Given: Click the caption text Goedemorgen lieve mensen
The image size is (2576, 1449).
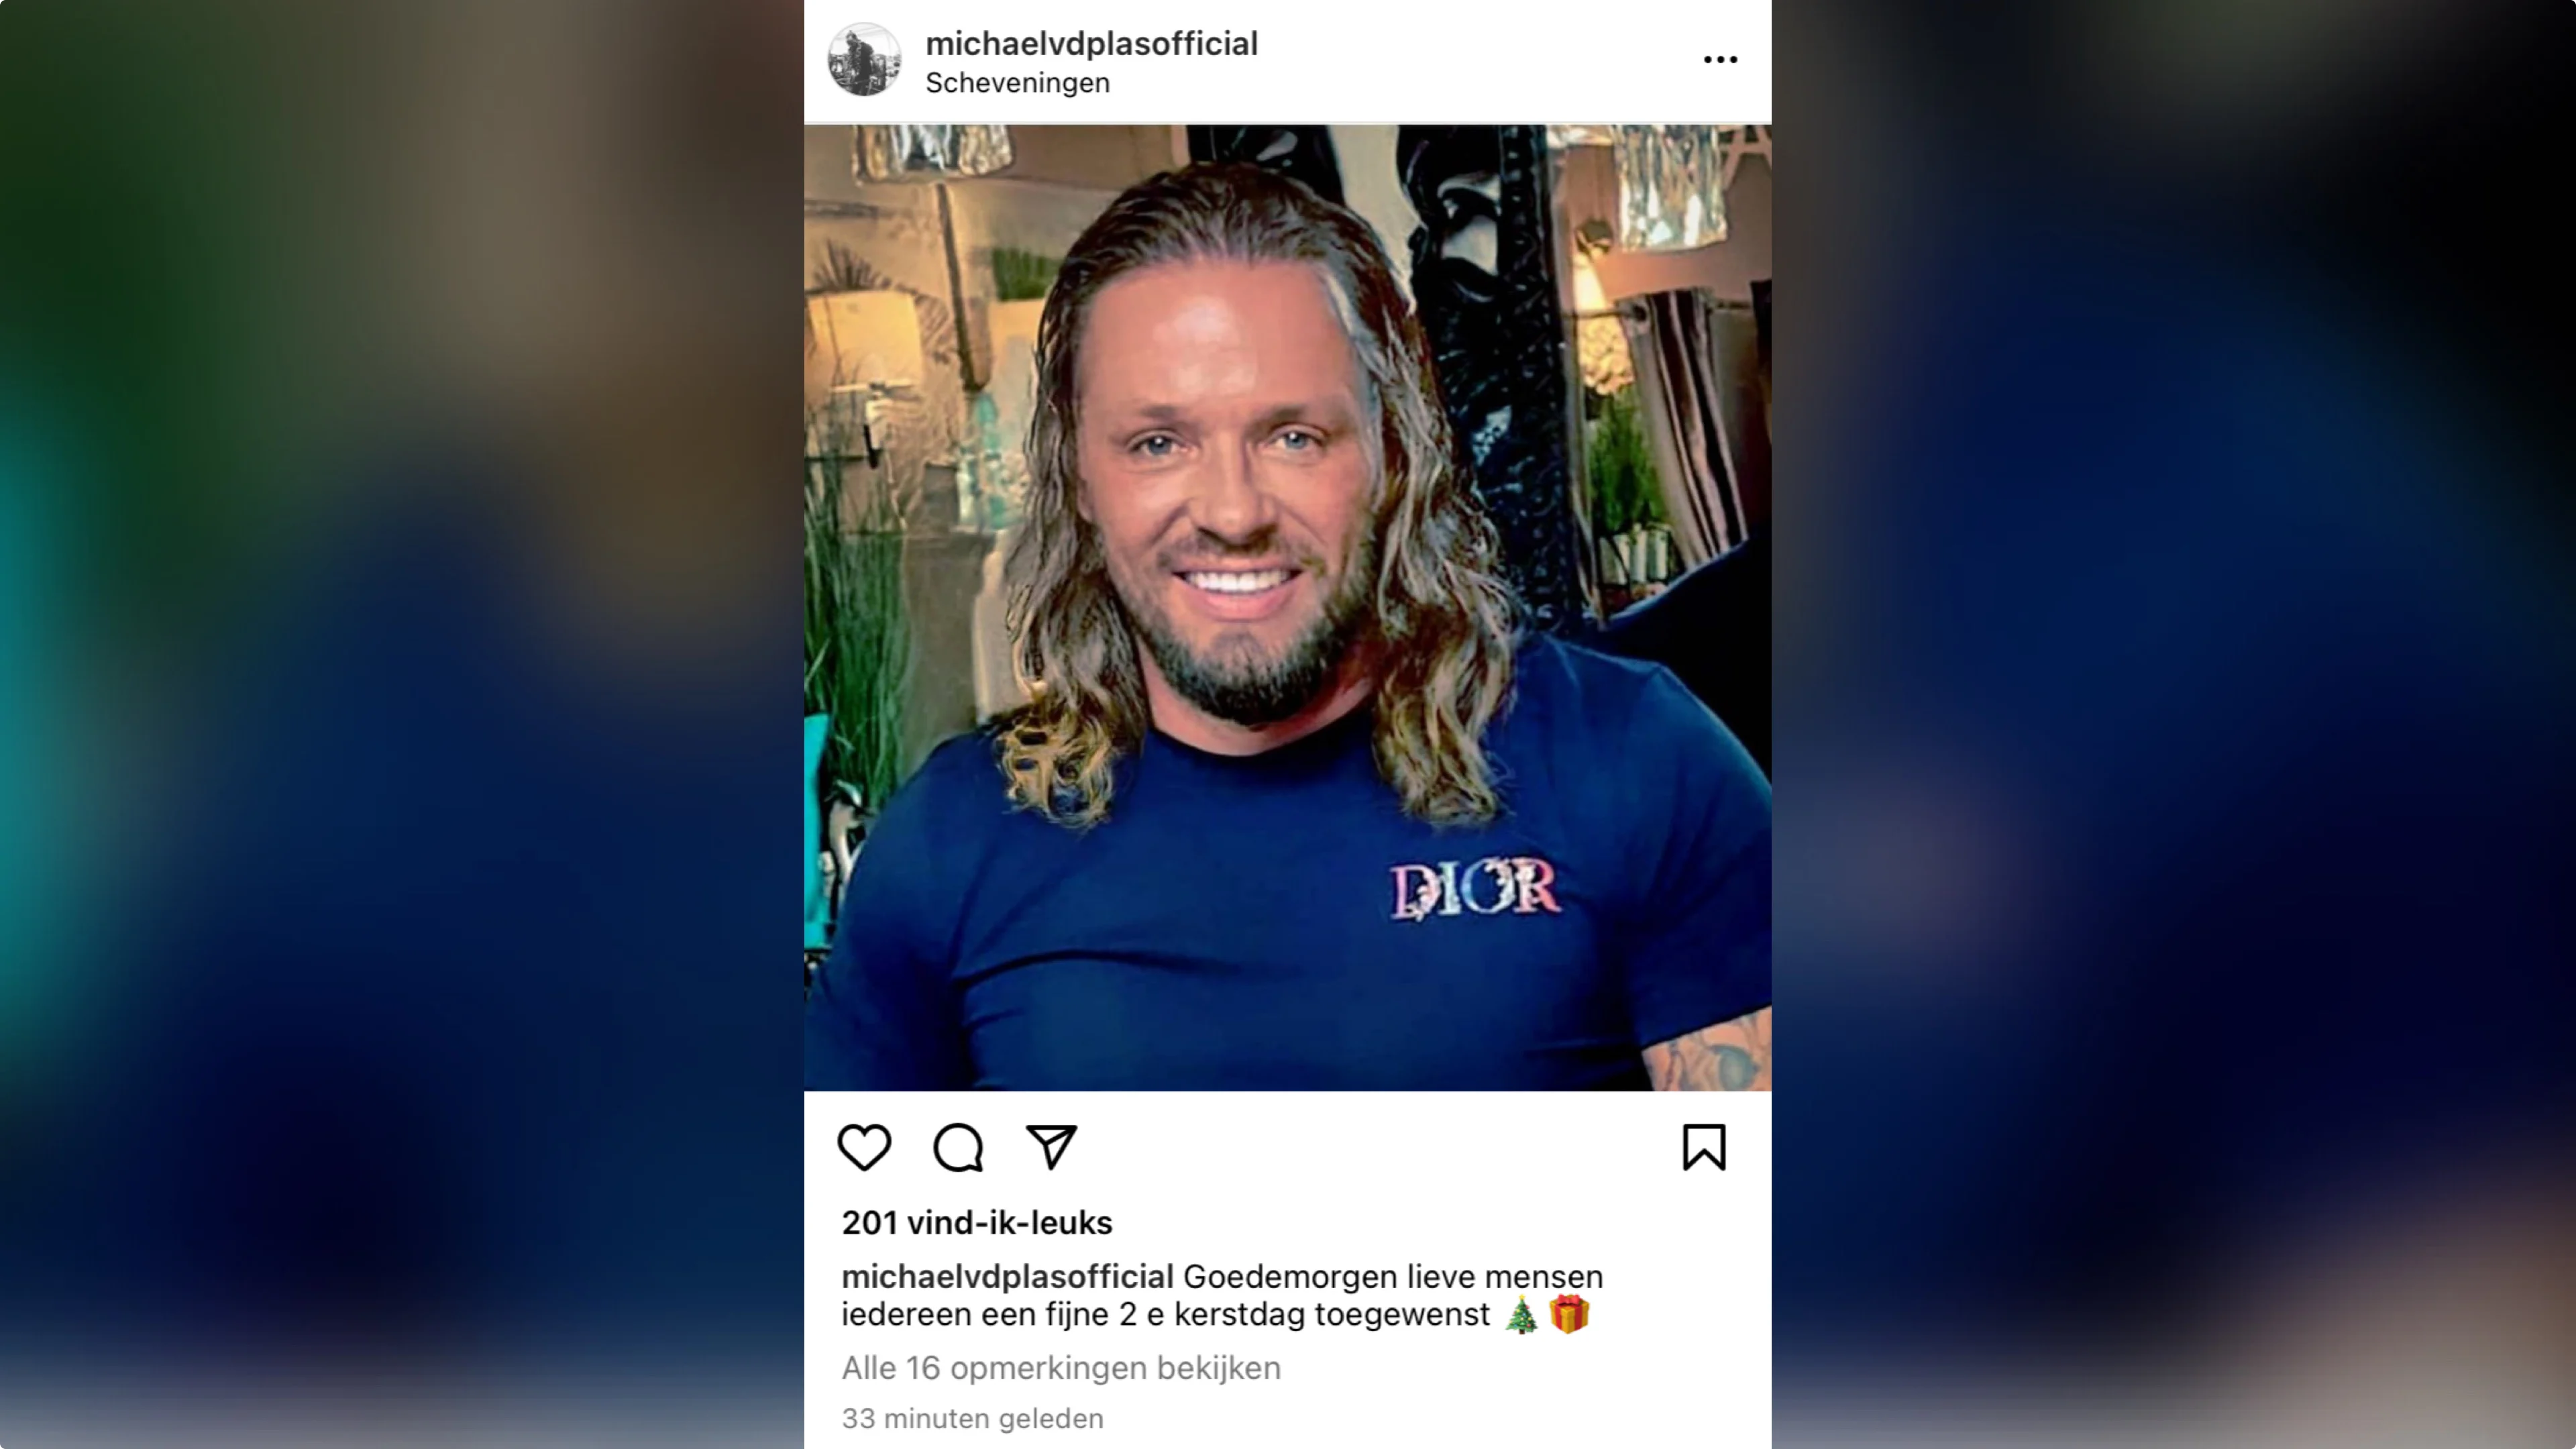Looking at the screenshot, I should [1393, 1277].
